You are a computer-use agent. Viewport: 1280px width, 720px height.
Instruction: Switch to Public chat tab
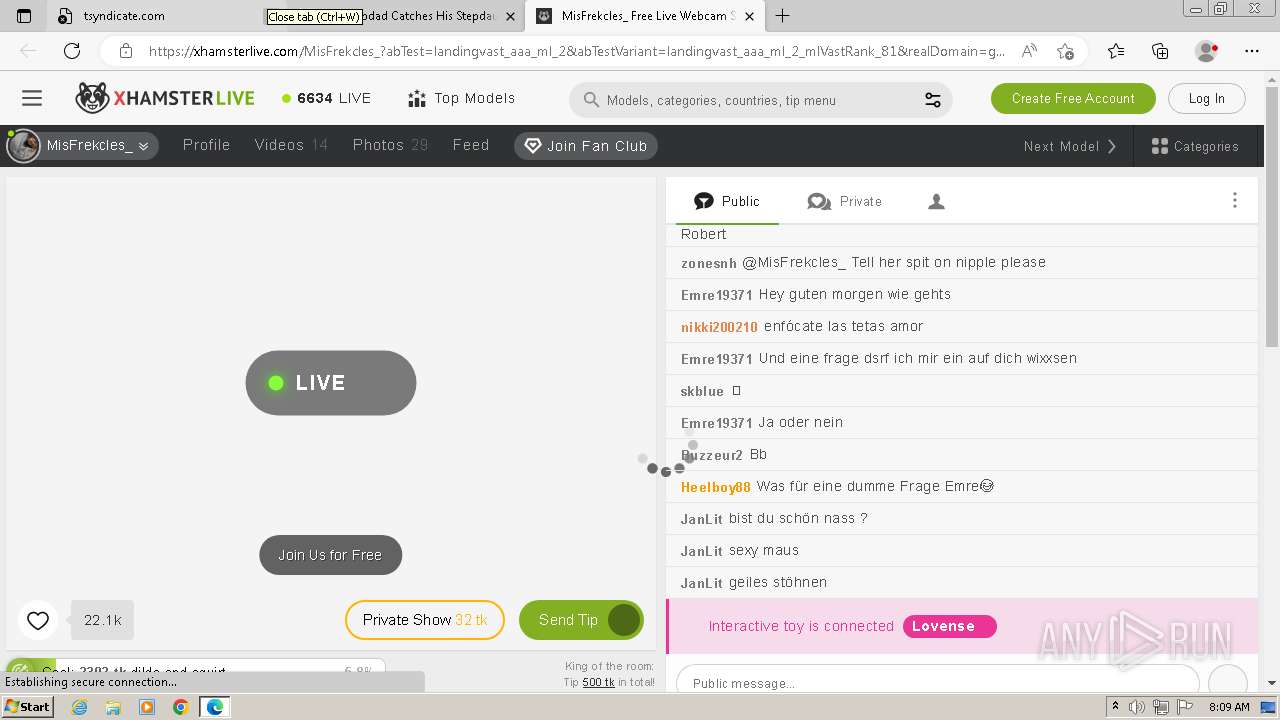[x=727, y=201]
